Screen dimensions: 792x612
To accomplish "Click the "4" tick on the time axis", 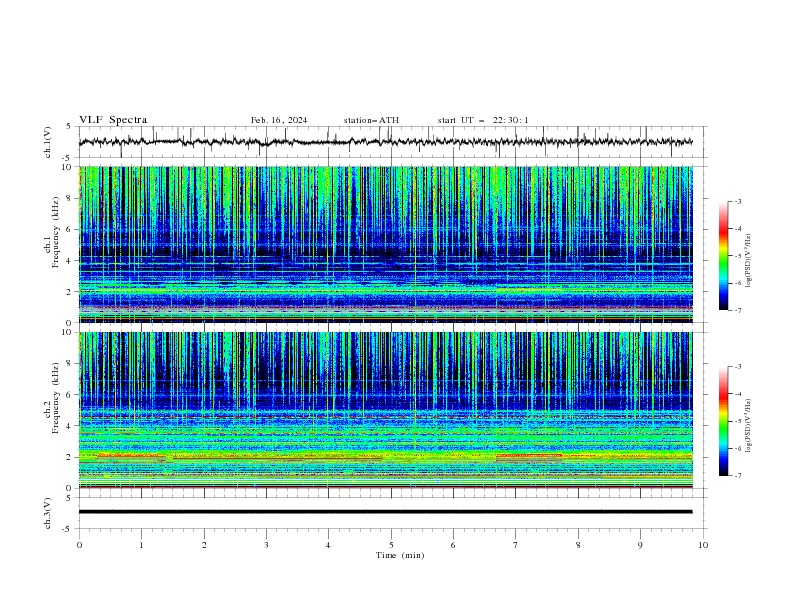I will [328, 545].
